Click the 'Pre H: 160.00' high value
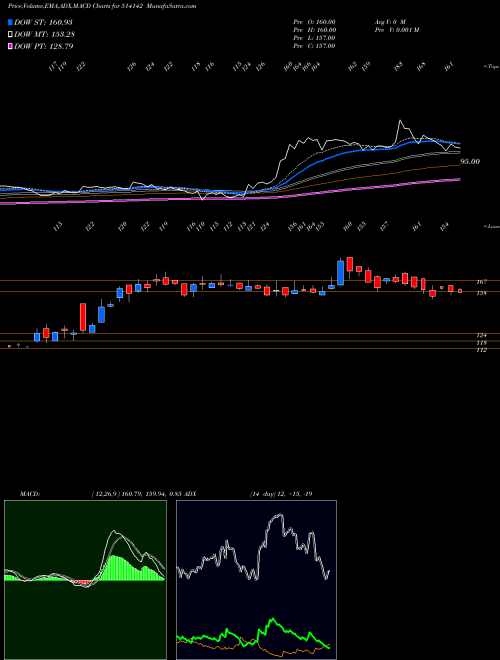Screen dimensions: 500x660 click(314, 30)
